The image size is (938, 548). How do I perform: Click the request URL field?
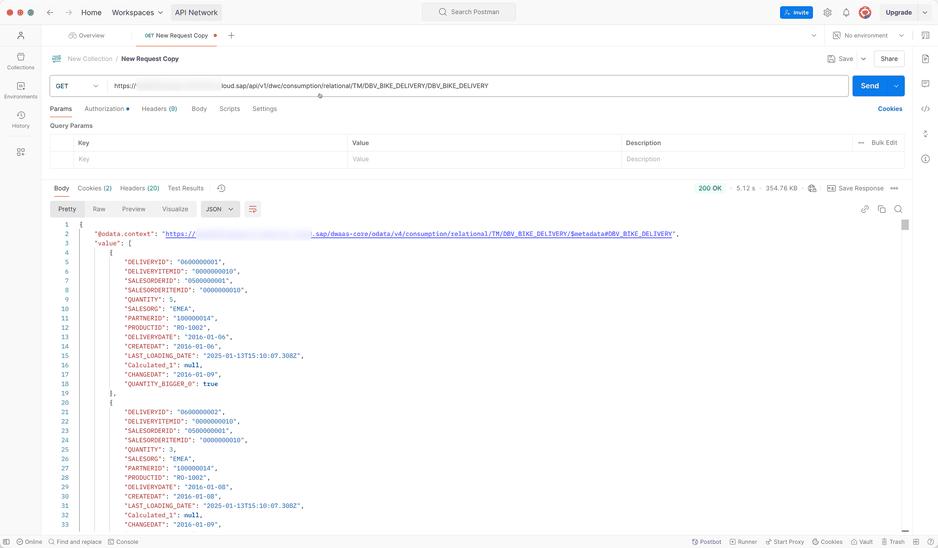477,86
